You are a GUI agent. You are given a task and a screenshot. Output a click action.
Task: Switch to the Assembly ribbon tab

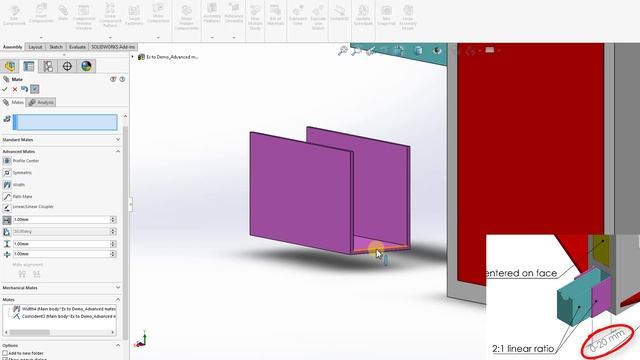[12, 47]
